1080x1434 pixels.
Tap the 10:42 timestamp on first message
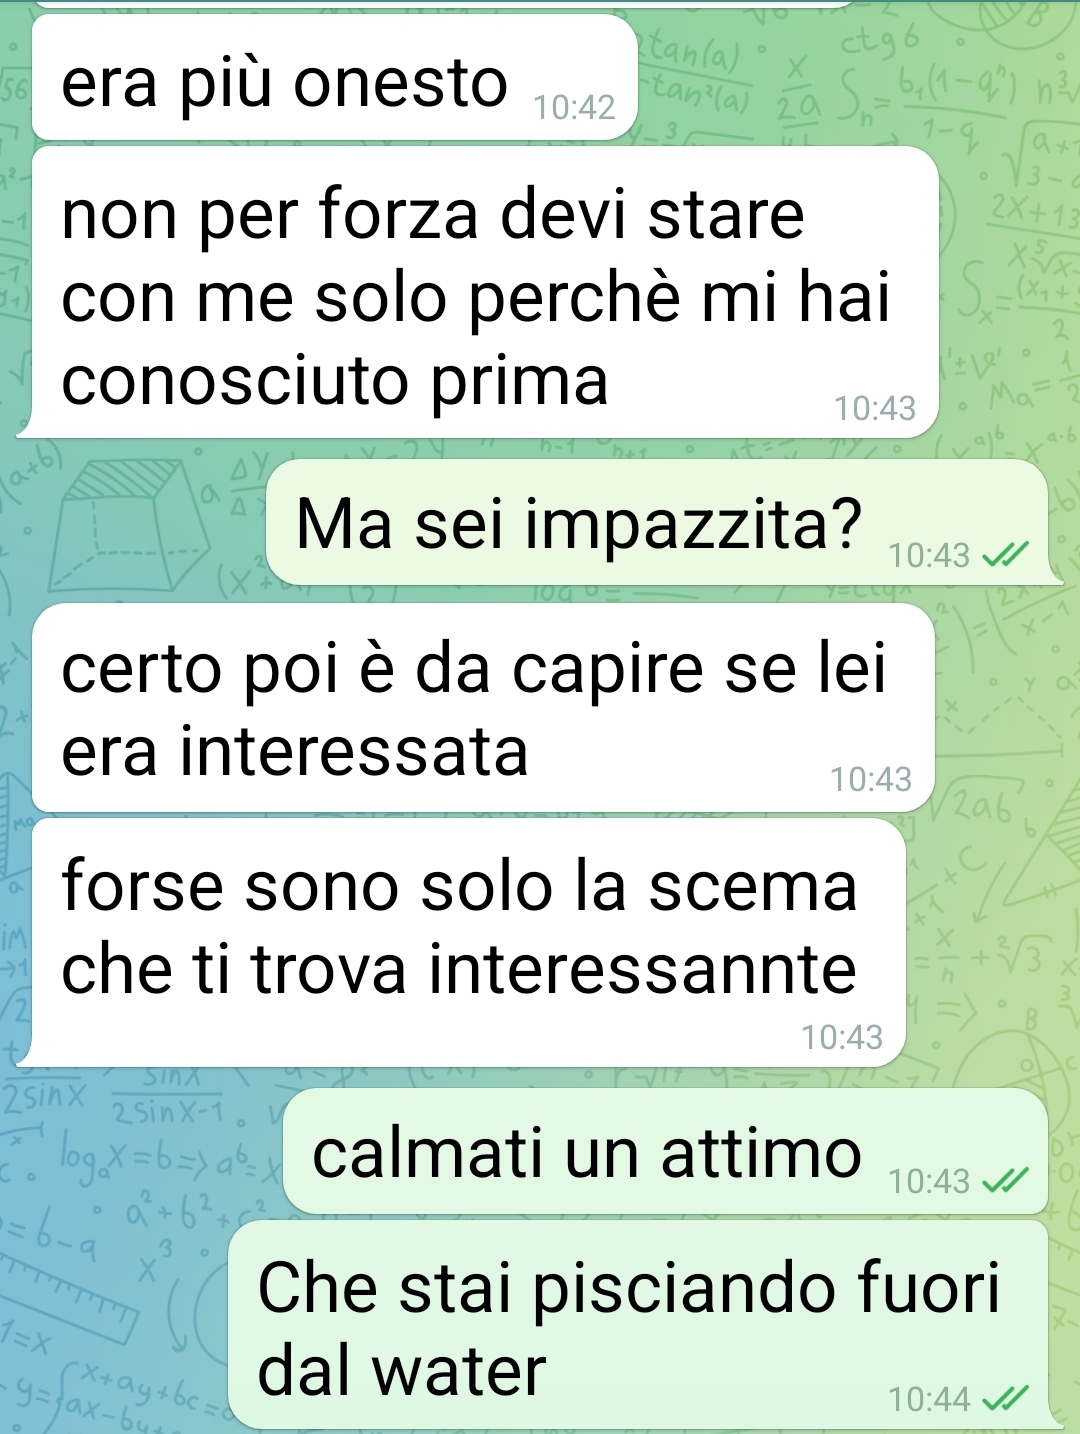tap(574, 107)
